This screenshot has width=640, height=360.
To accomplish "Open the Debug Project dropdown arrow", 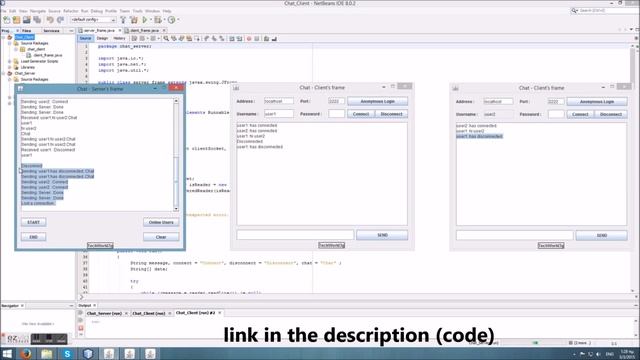I will (x=164, y=20).
